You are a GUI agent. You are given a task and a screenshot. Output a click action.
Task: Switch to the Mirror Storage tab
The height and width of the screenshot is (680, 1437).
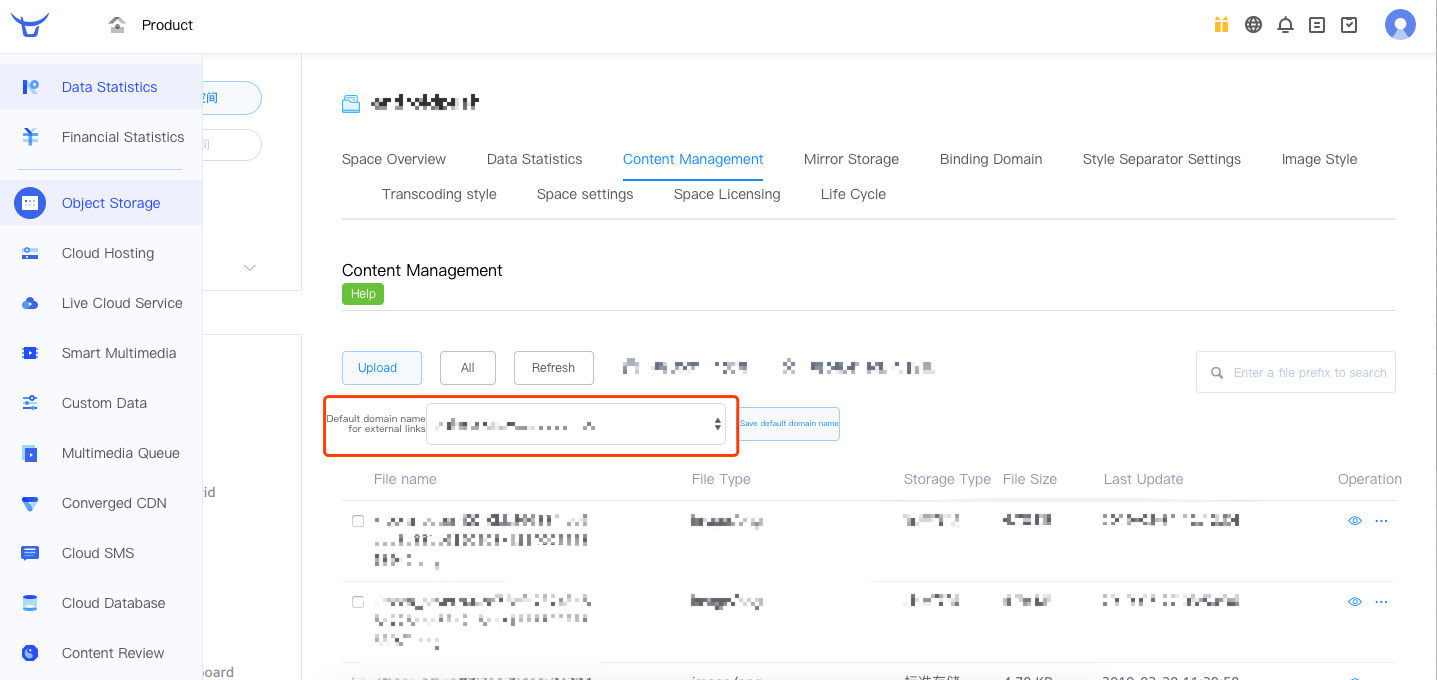pos(851,159)
